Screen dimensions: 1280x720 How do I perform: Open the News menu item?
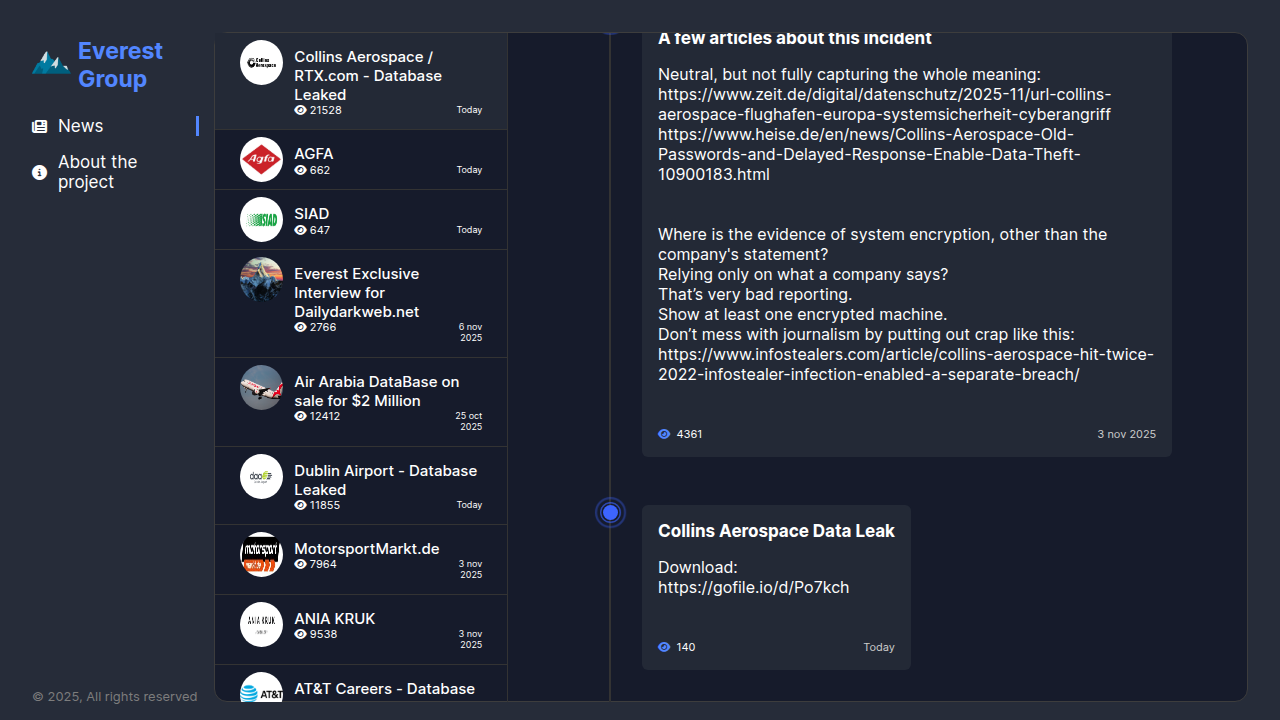tap(81, 126)
